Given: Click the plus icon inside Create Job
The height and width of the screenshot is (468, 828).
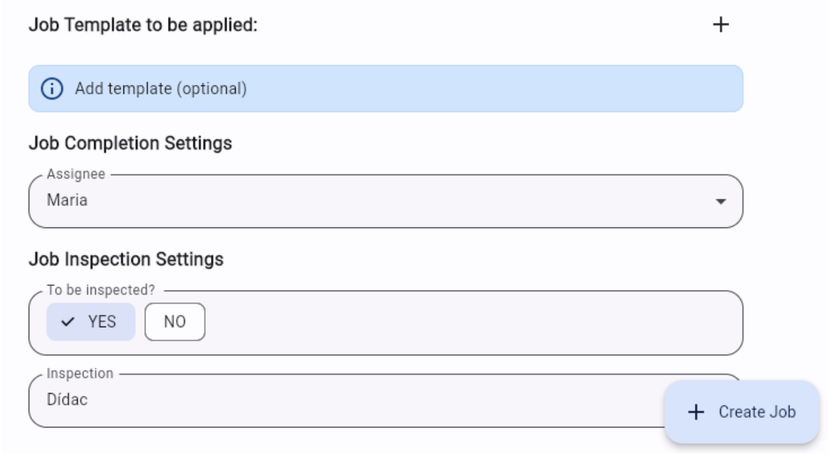Looking at the screenshot, I should [x=697, y=412].
